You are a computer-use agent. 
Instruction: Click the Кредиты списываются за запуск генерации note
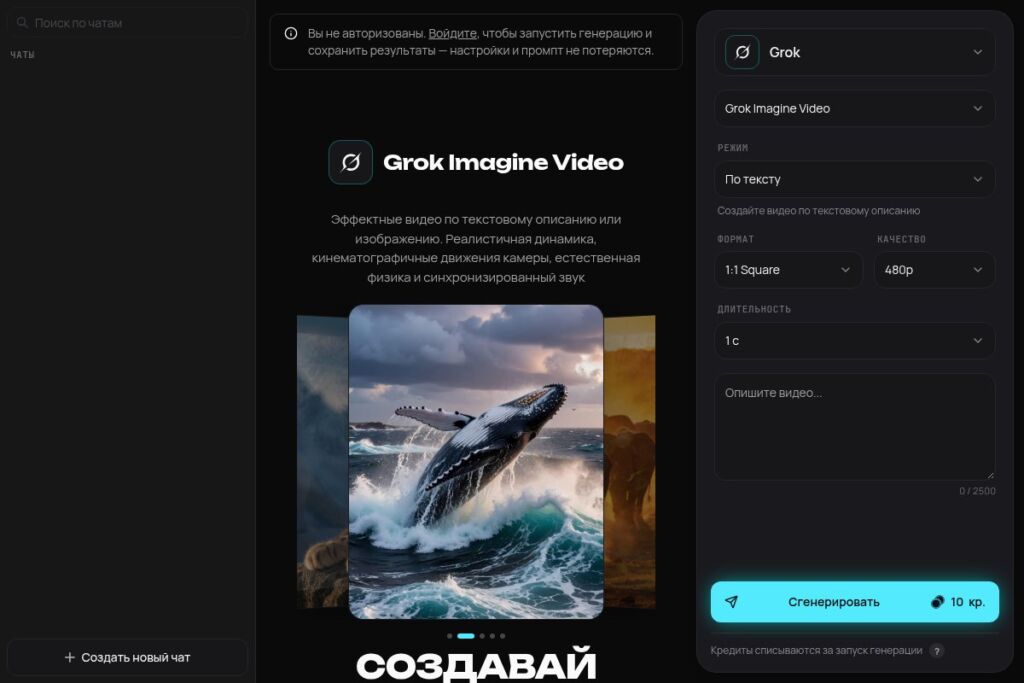(816, 651)
